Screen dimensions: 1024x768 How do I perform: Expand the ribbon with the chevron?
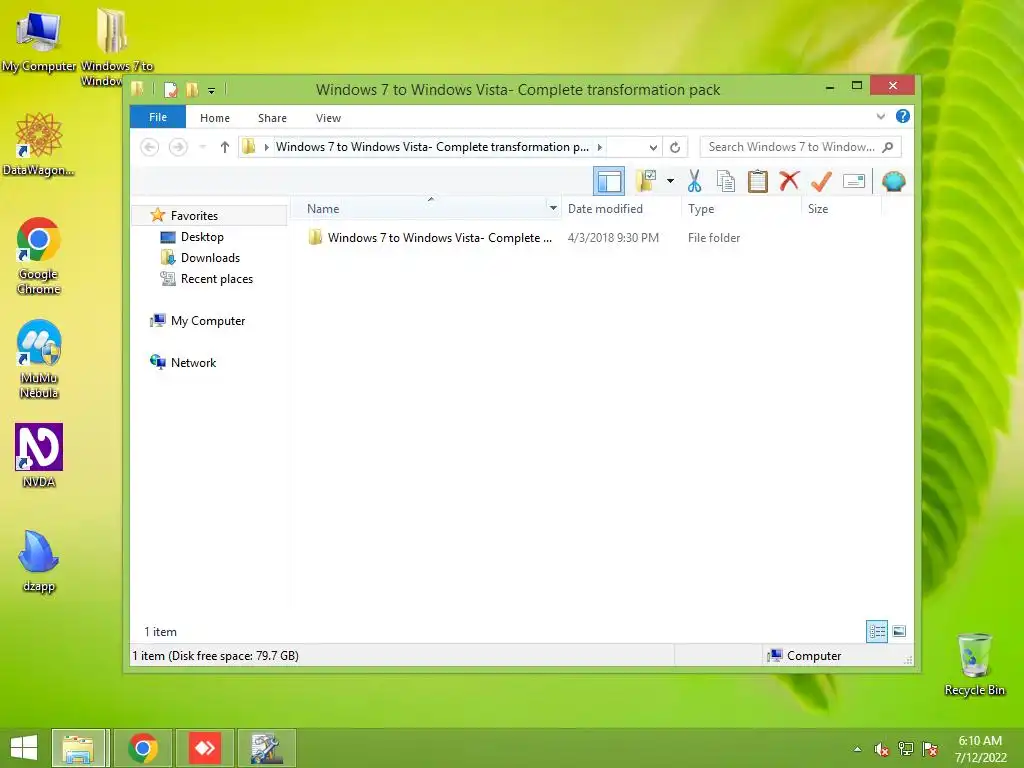pos(880,116)
